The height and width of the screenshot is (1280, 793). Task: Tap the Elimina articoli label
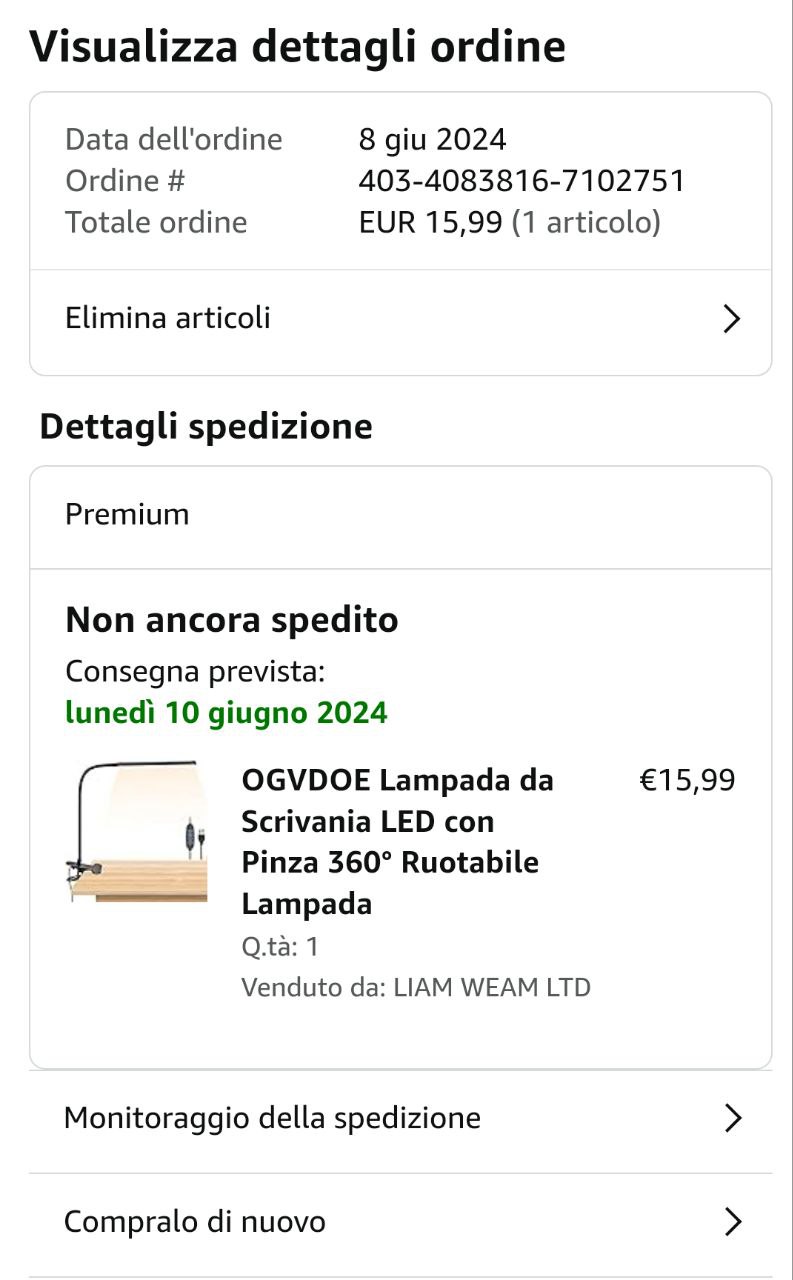click(x=168, y=318)
